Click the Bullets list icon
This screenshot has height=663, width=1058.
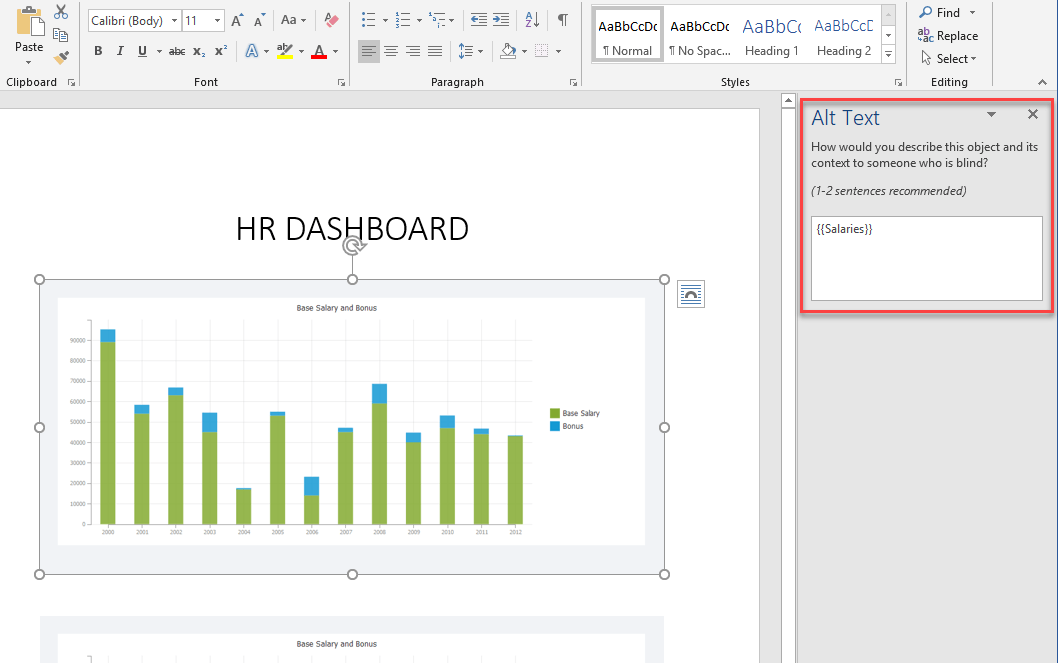tap(368, 20)
